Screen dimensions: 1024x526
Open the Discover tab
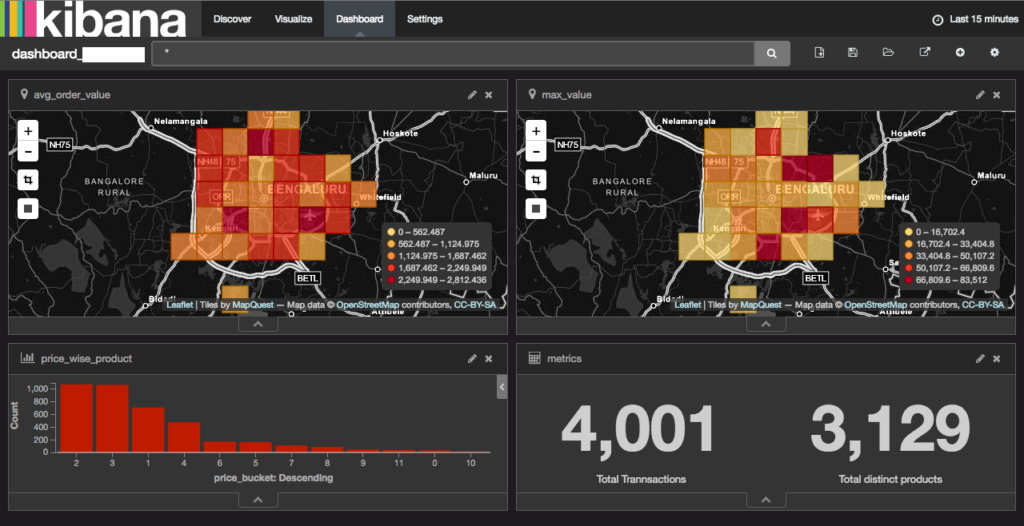click(232, 19)
